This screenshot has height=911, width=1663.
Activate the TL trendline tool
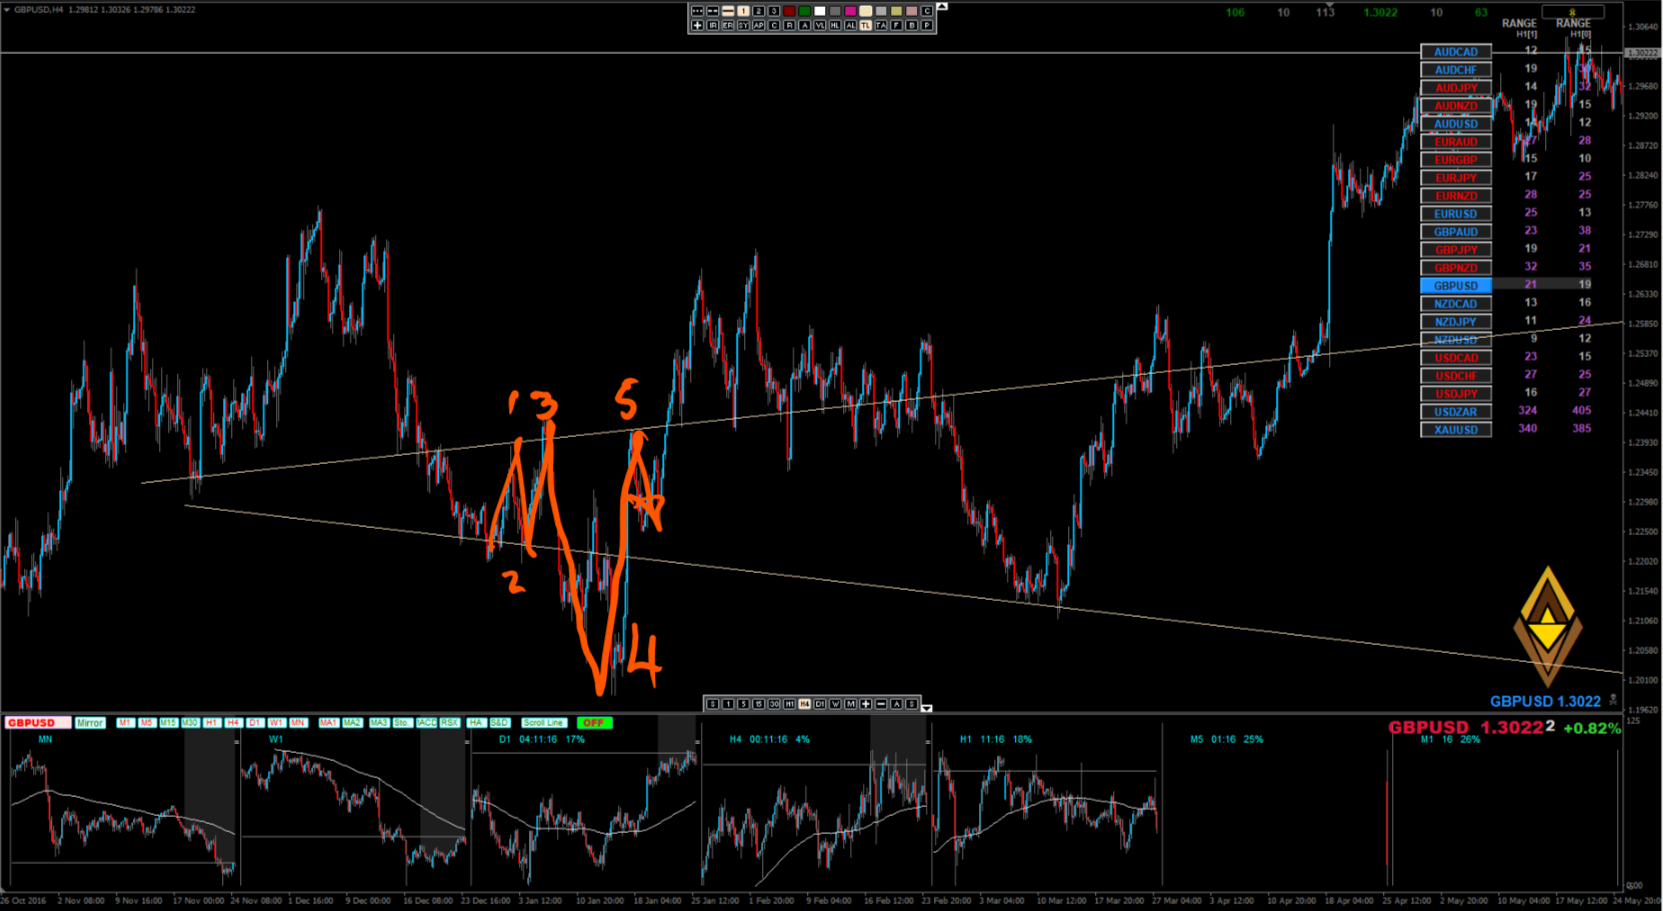(865, 25)
